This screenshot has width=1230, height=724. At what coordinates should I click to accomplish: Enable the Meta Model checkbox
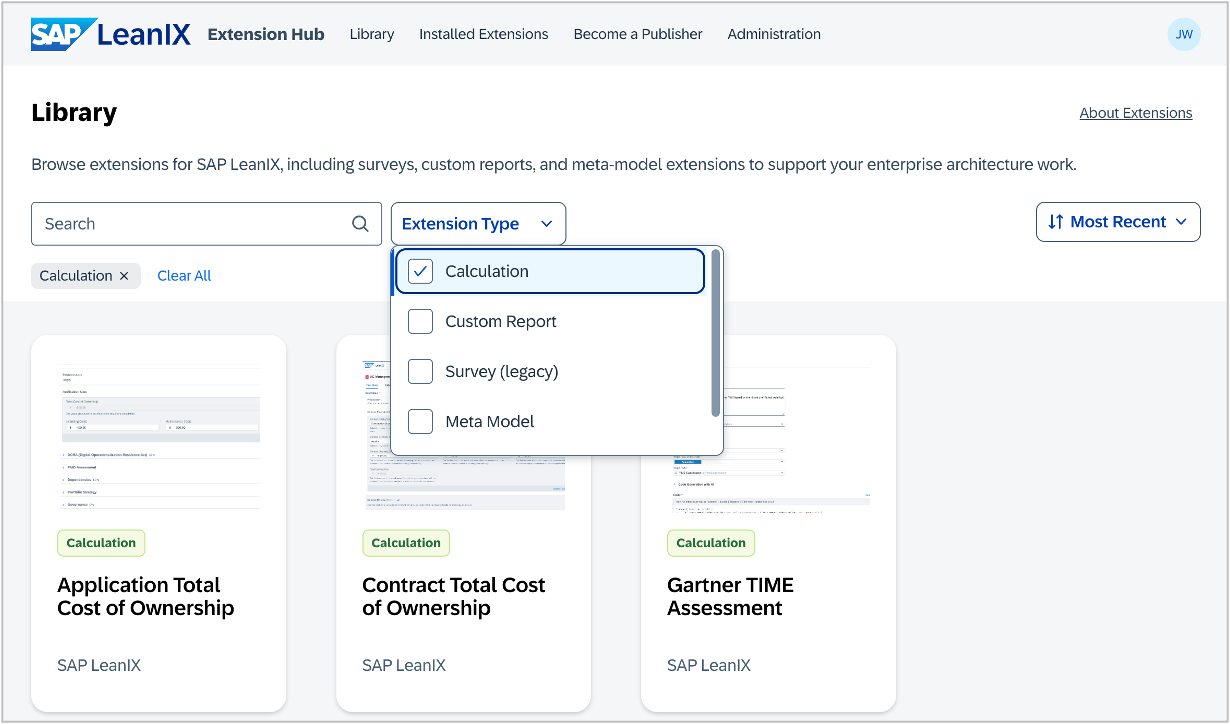421,421
